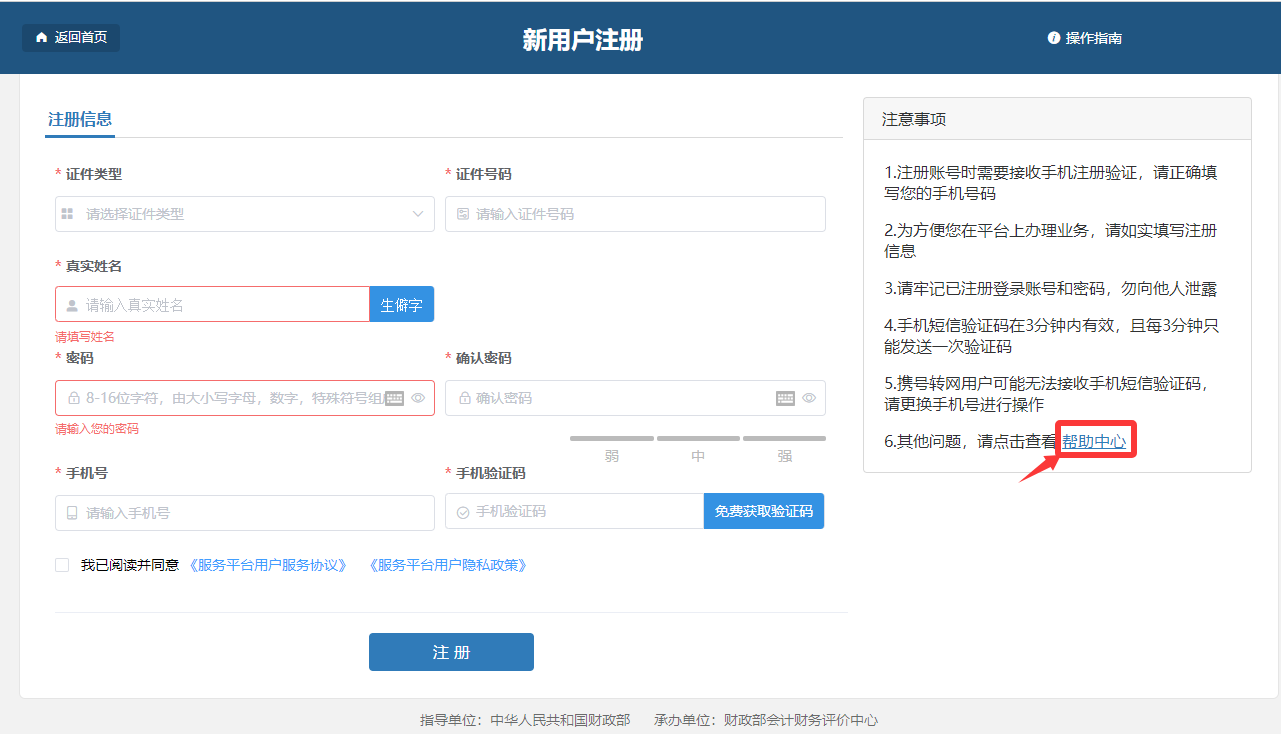Show password using 密码 eye icon
Screen dimensions: 1281x734
(418, 398)
